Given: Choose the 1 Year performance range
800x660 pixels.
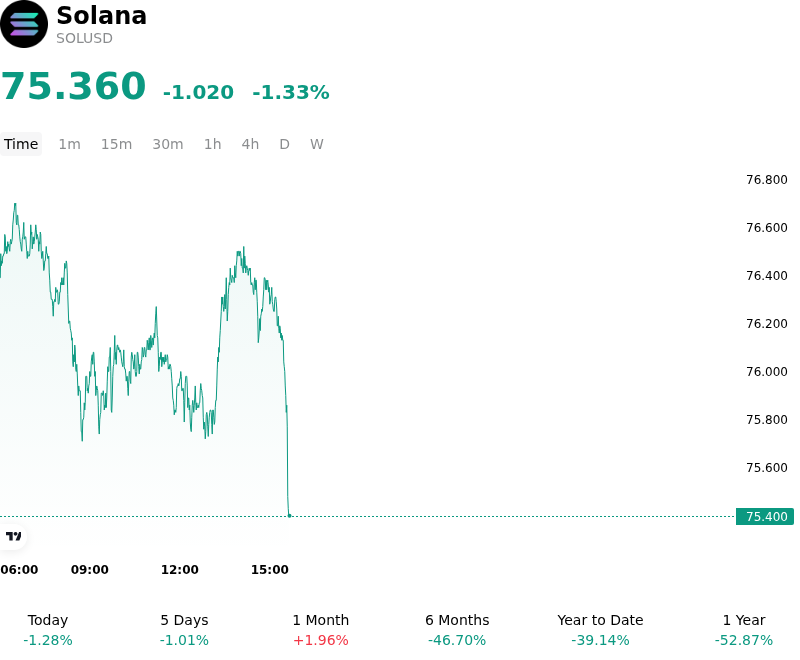Looking at the screenshot, I should (x=744, y=630).
